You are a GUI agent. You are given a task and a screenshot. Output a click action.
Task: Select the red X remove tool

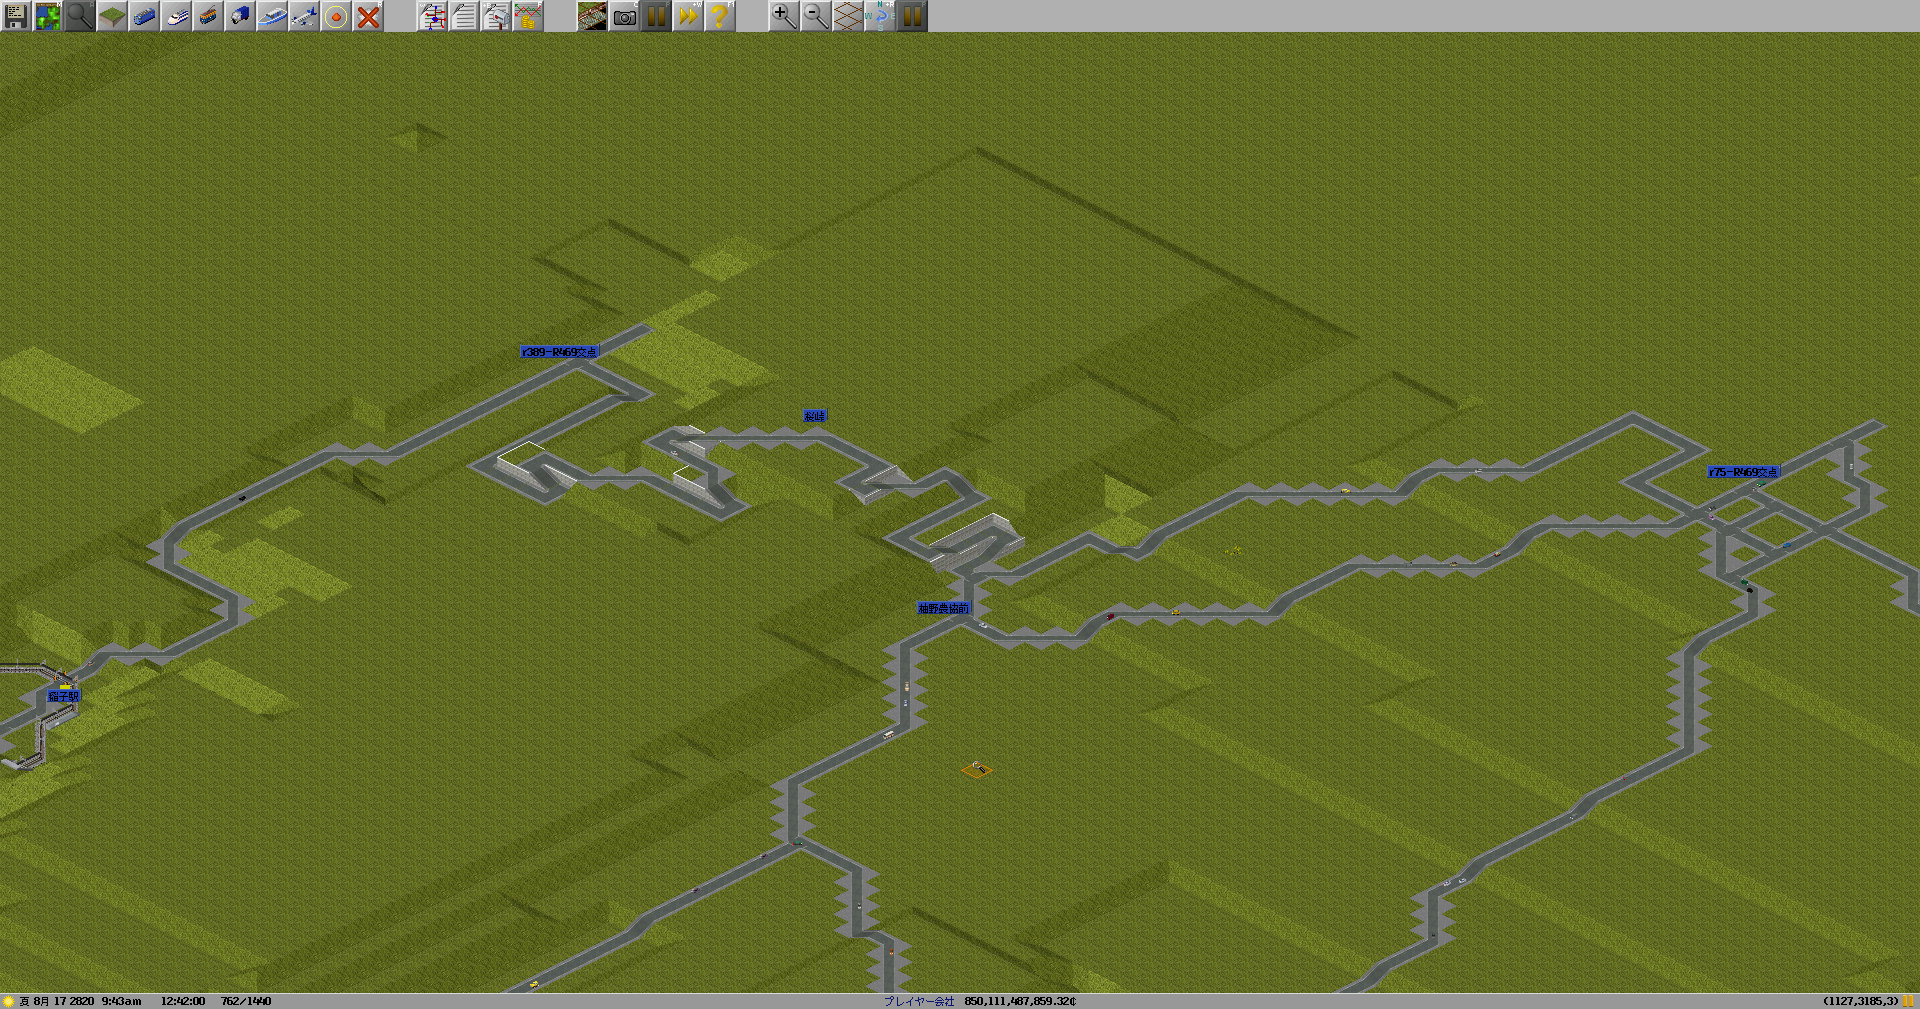(368, 16)
